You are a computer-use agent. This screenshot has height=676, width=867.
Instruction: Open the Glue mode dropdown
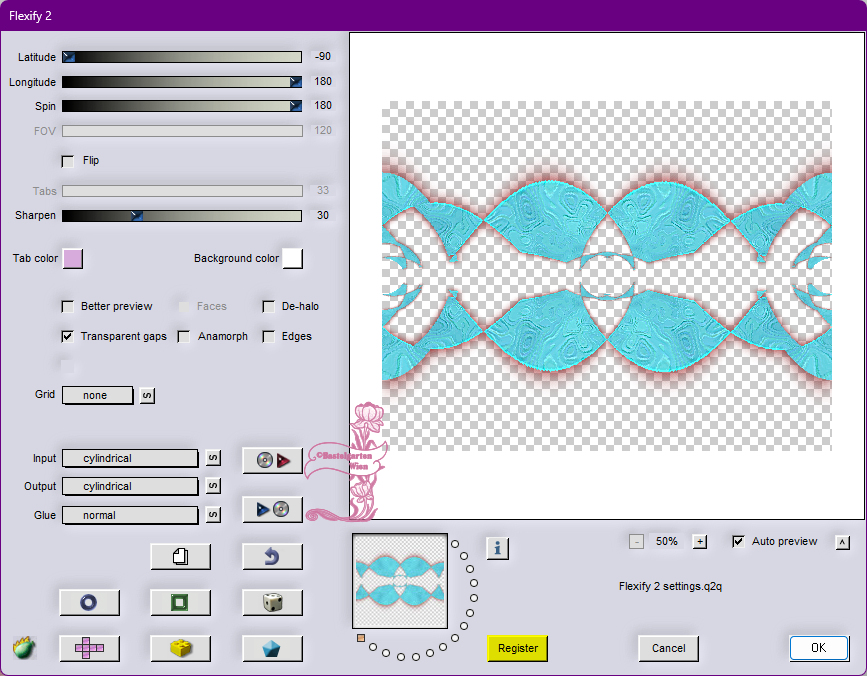click(130, 515)
